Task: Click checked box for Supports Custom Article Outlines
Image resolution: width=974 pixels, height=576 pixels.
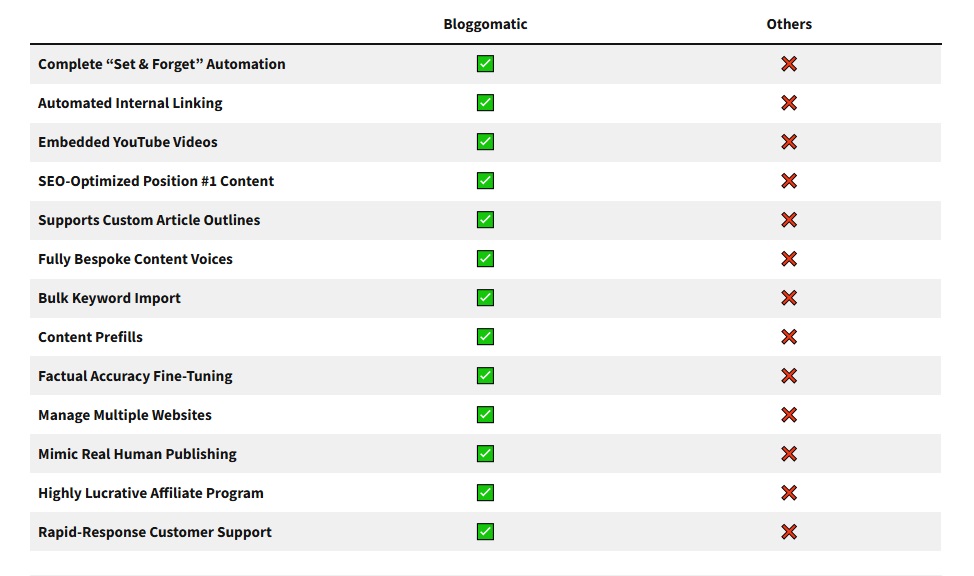Action: 485,219
